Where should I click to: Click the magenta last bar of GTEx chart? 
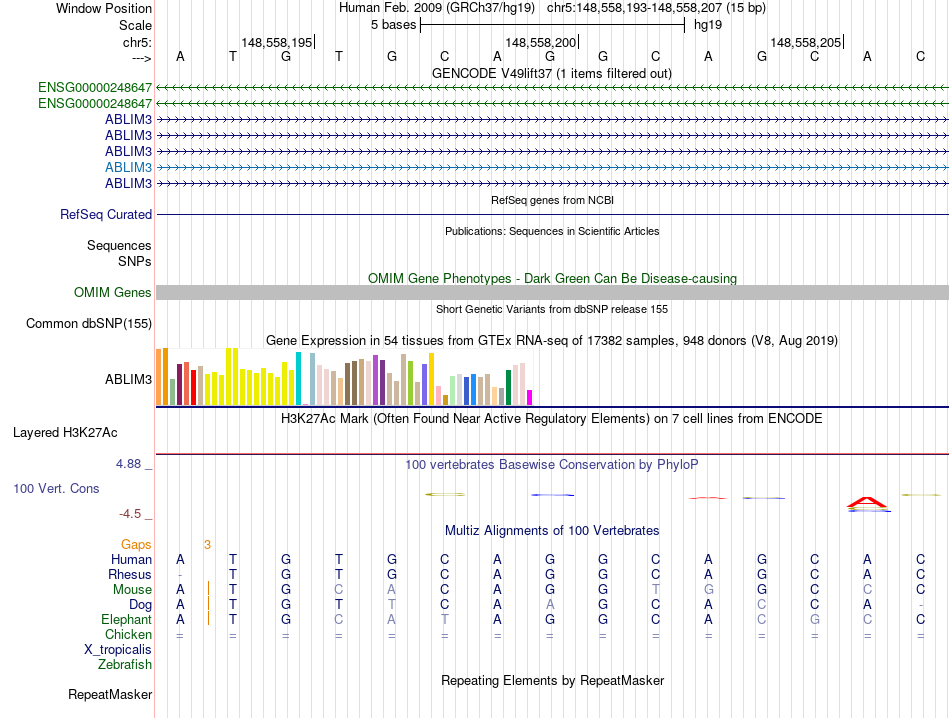click(x=529, y=397)
